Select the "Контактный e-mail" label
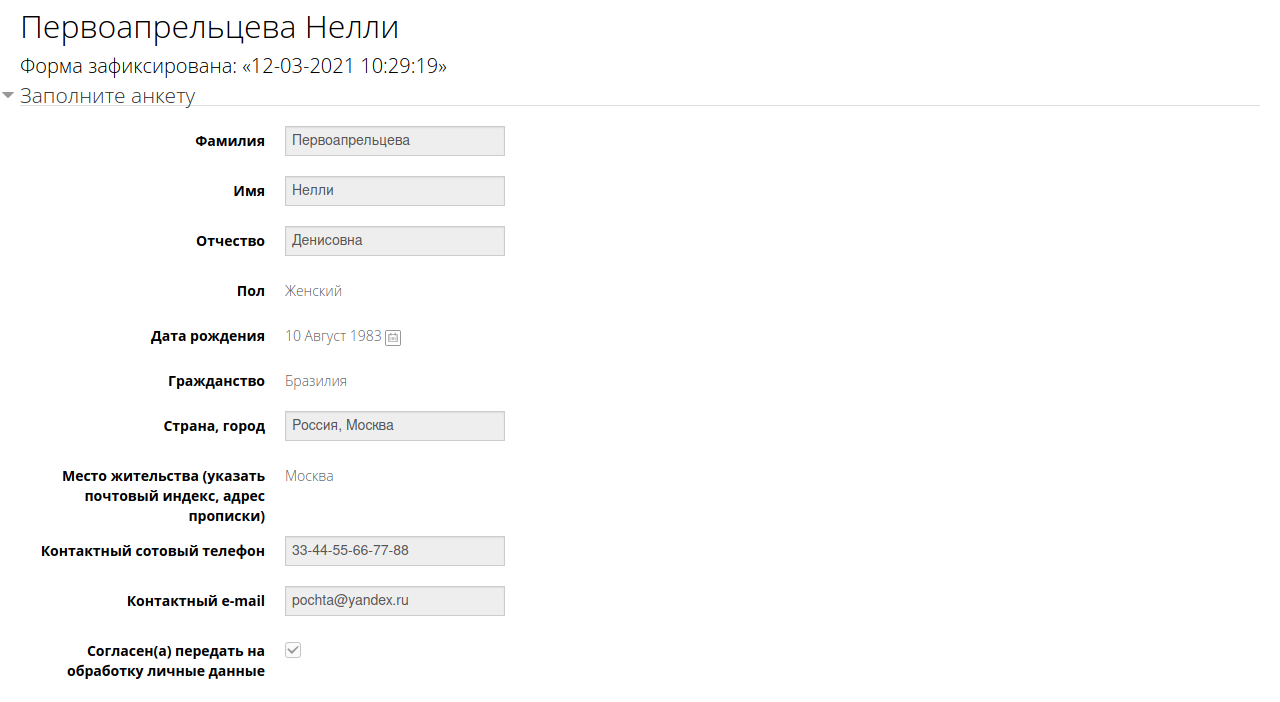This screenshot has height=702, width=1280. (196, 601)
